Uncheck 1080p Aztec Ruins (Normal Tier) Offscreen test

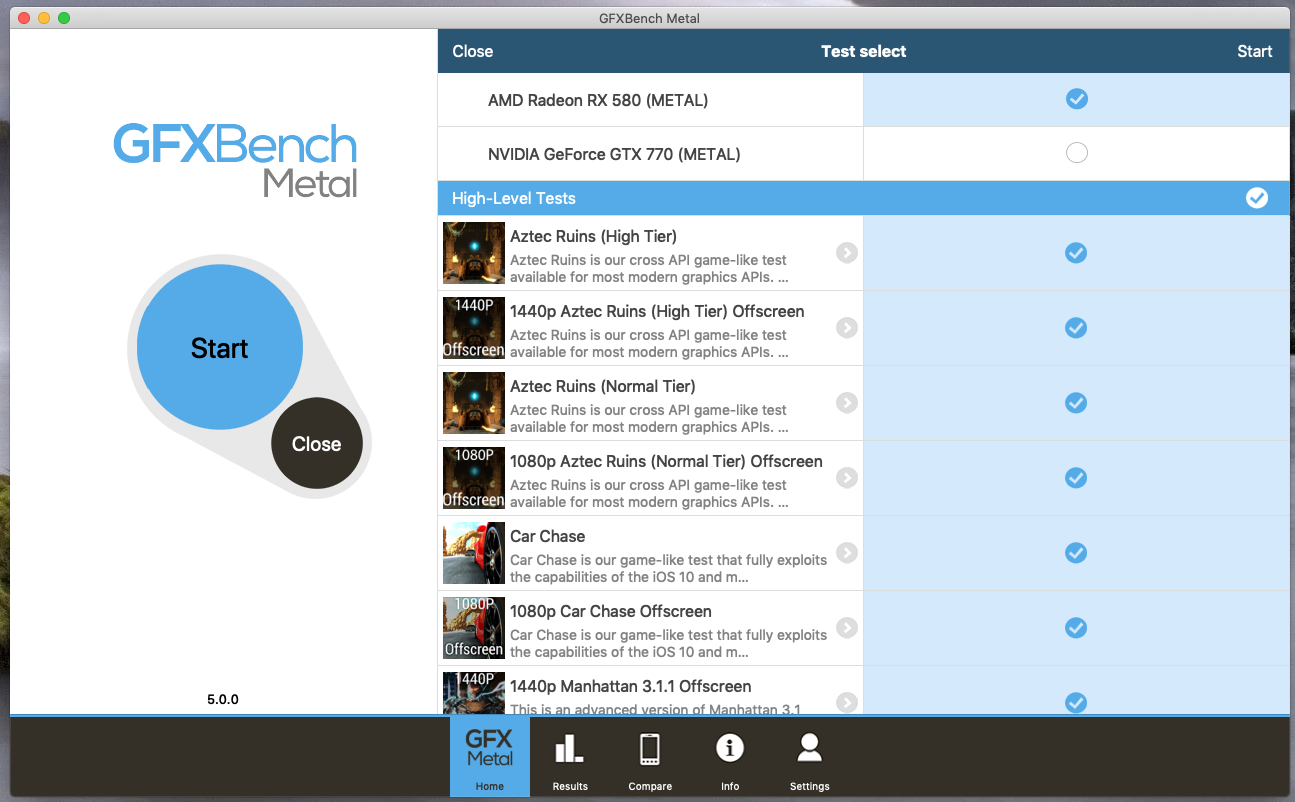point(1076,478)
